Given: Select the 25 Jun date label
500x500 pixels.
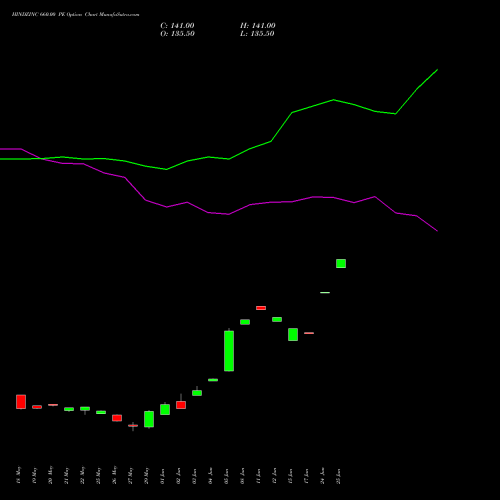Looking at the screenshot, I should [338, 476].
